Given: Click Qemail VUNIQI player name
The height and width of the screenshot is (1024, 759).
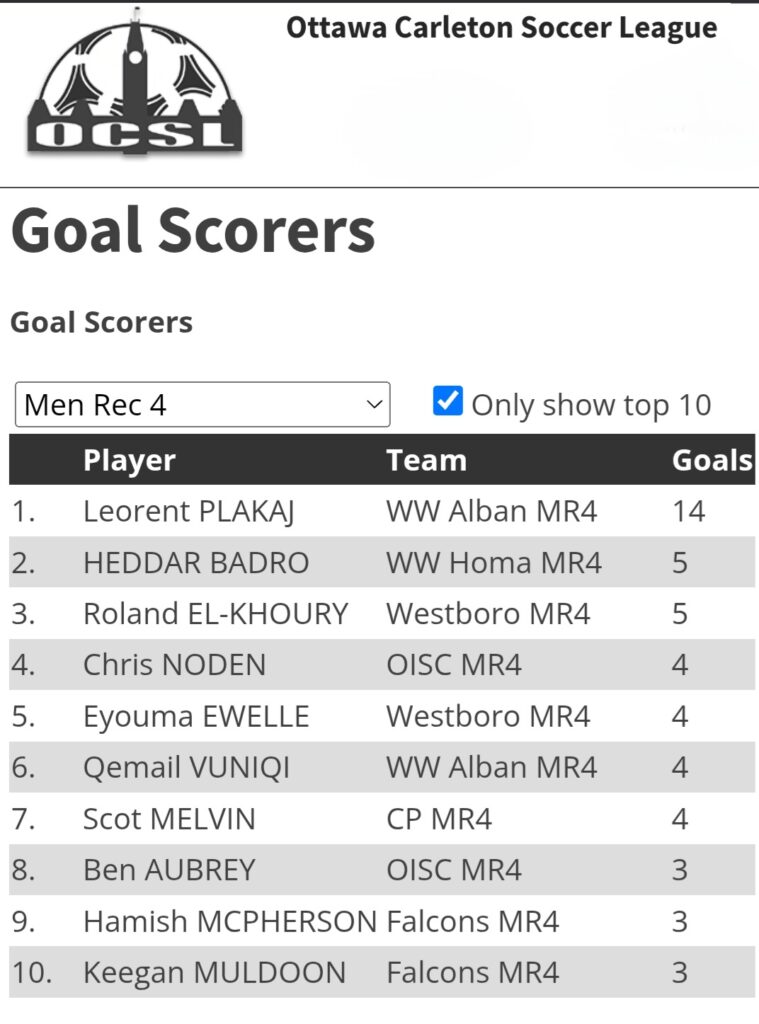Looking at the screenshot, I should (x=186, y=767).
